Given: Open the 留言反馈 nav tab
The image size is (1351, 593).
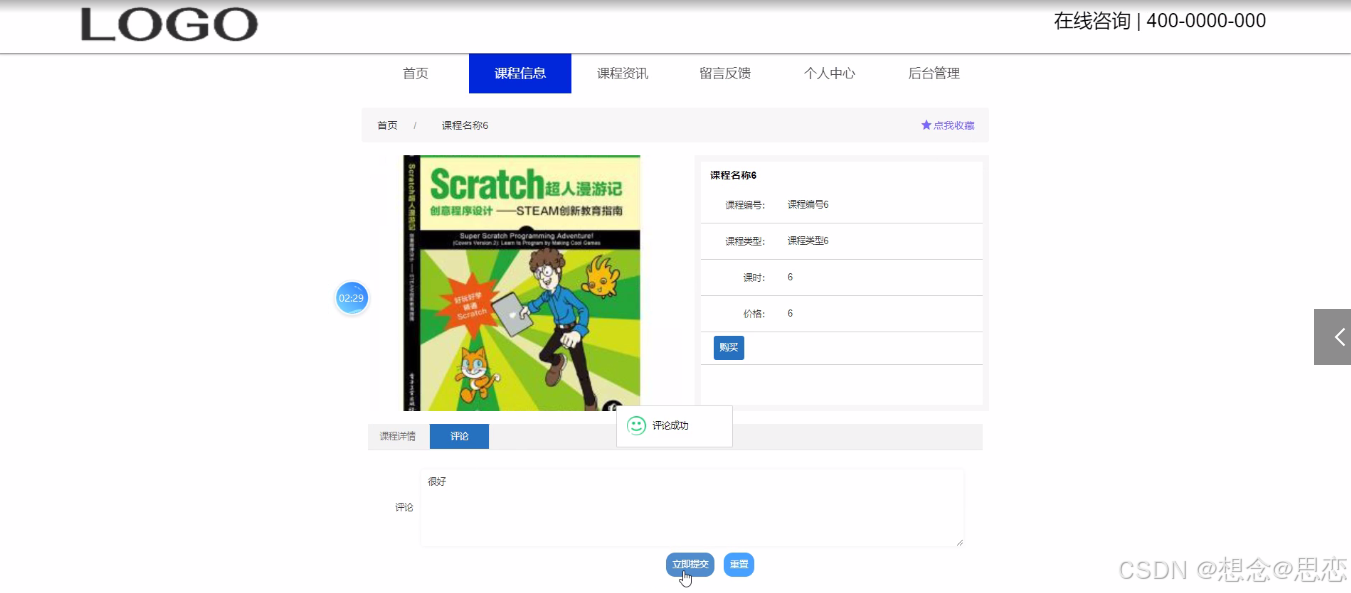Looking at the screenshot, I should coord(725,73).
